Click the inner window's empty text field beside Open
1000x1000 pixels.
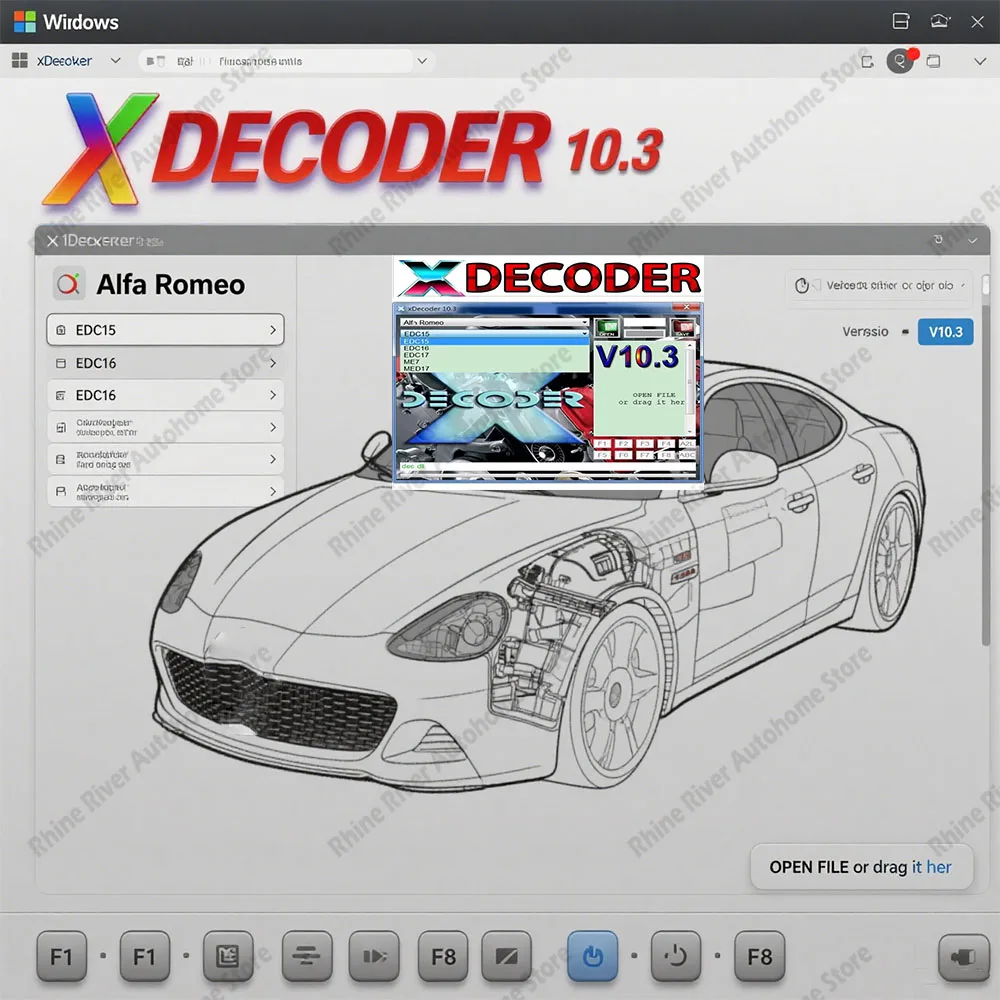click(x=645, y=322)
